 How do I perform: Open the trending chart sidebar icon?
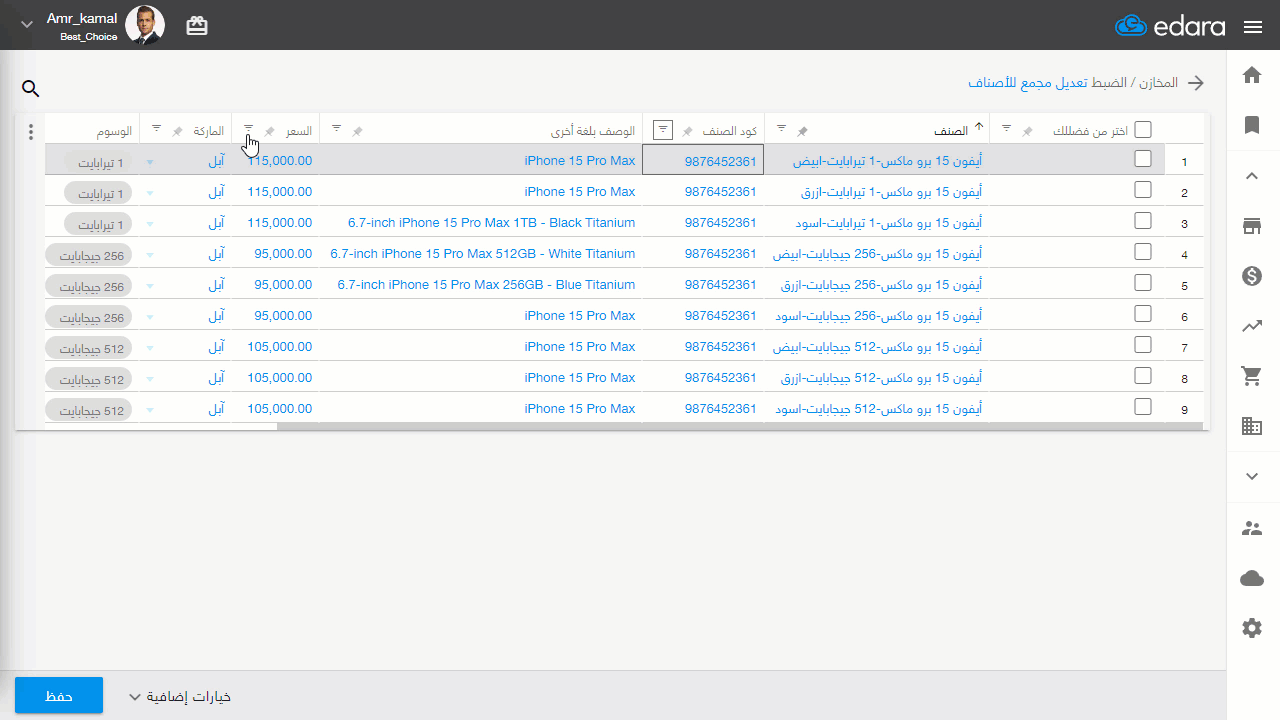[1251, 326]
